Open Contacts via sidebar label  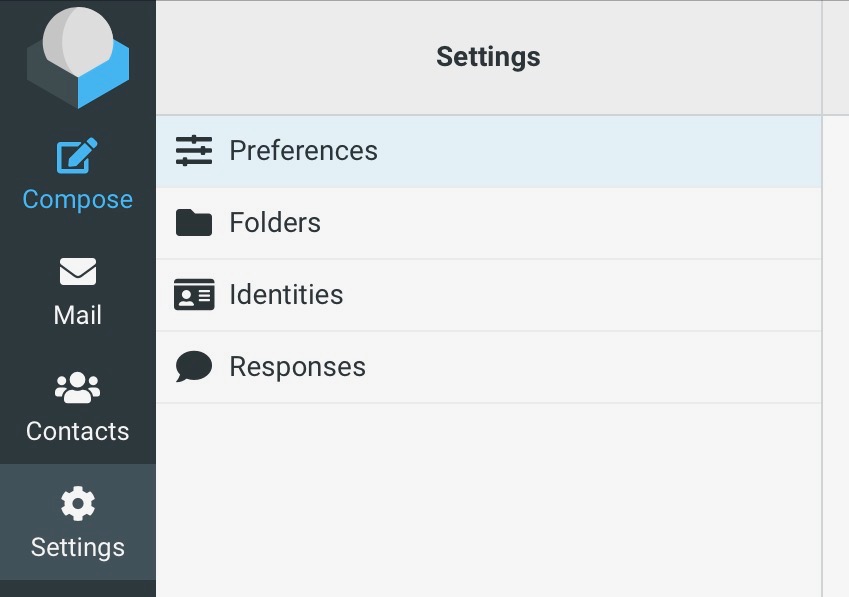[x=77, y=431]
